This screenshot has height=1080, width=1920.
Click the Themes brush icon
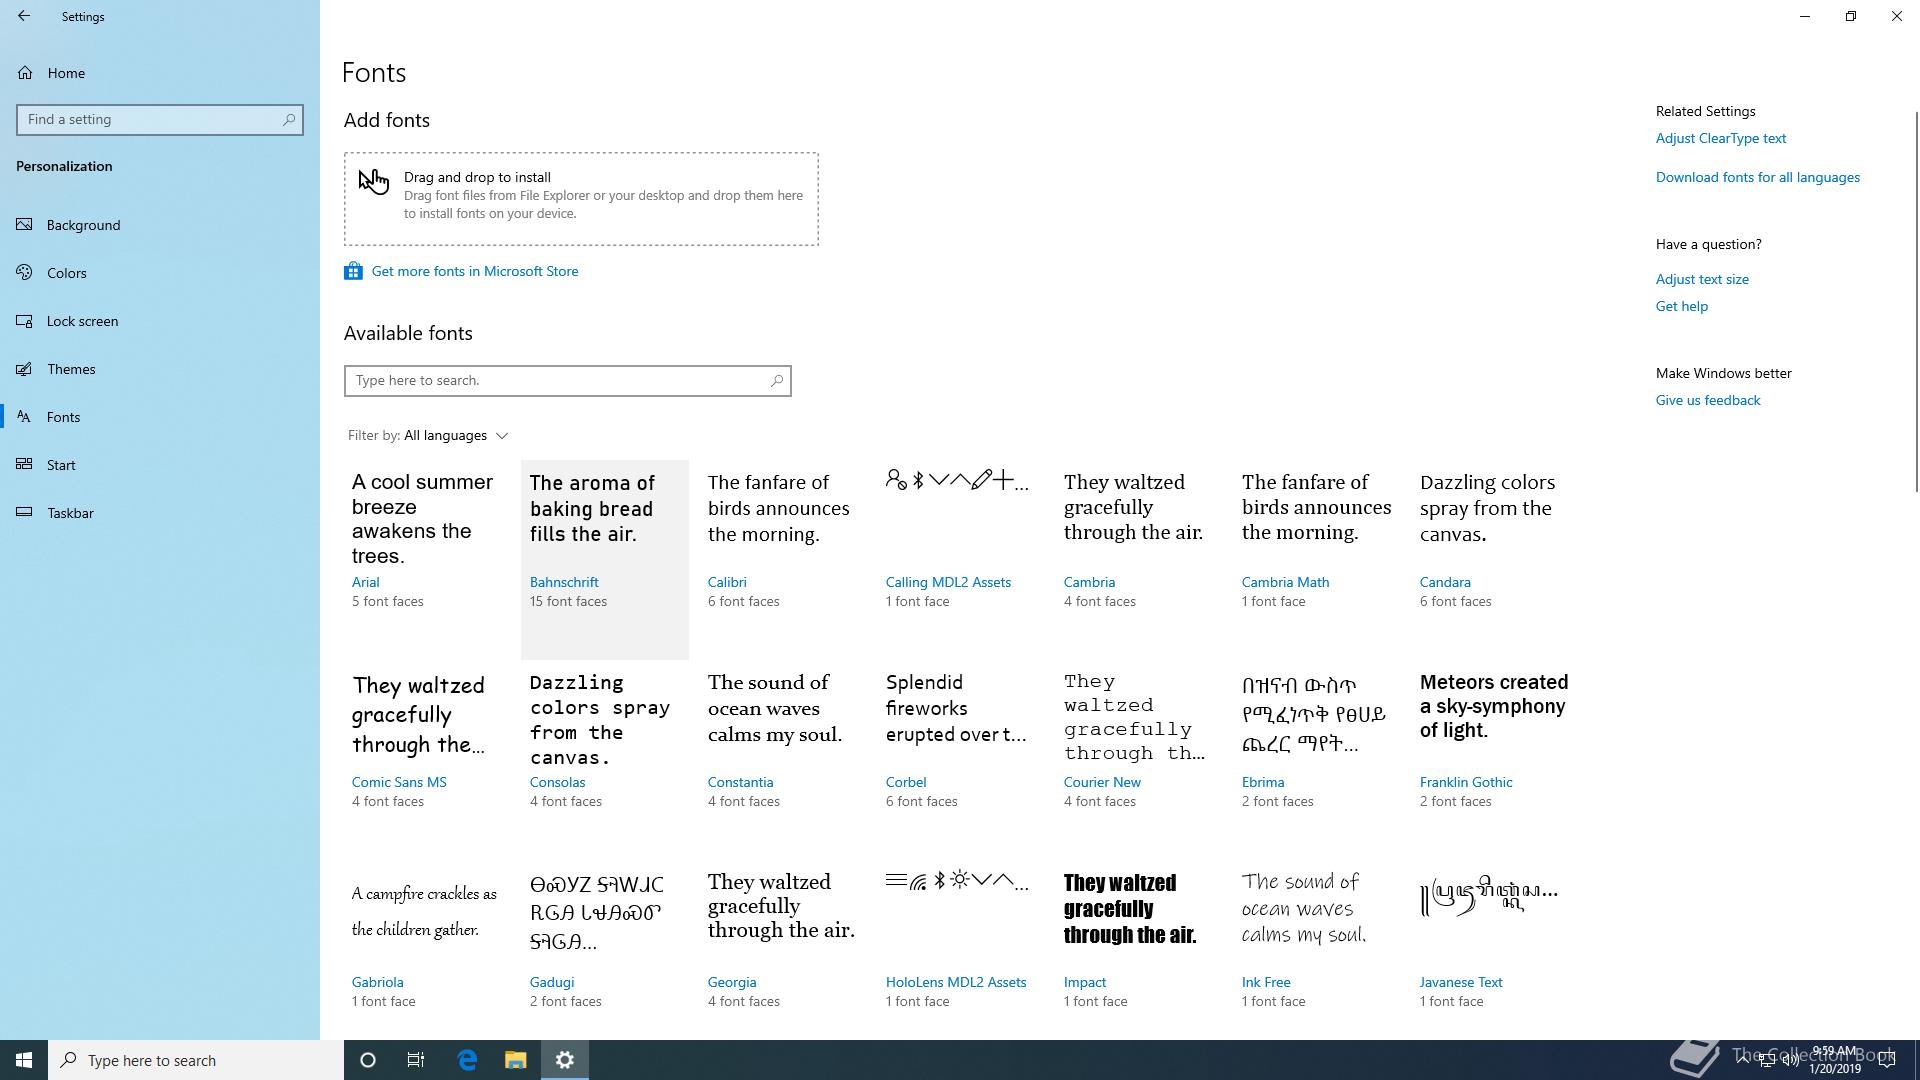25,369
